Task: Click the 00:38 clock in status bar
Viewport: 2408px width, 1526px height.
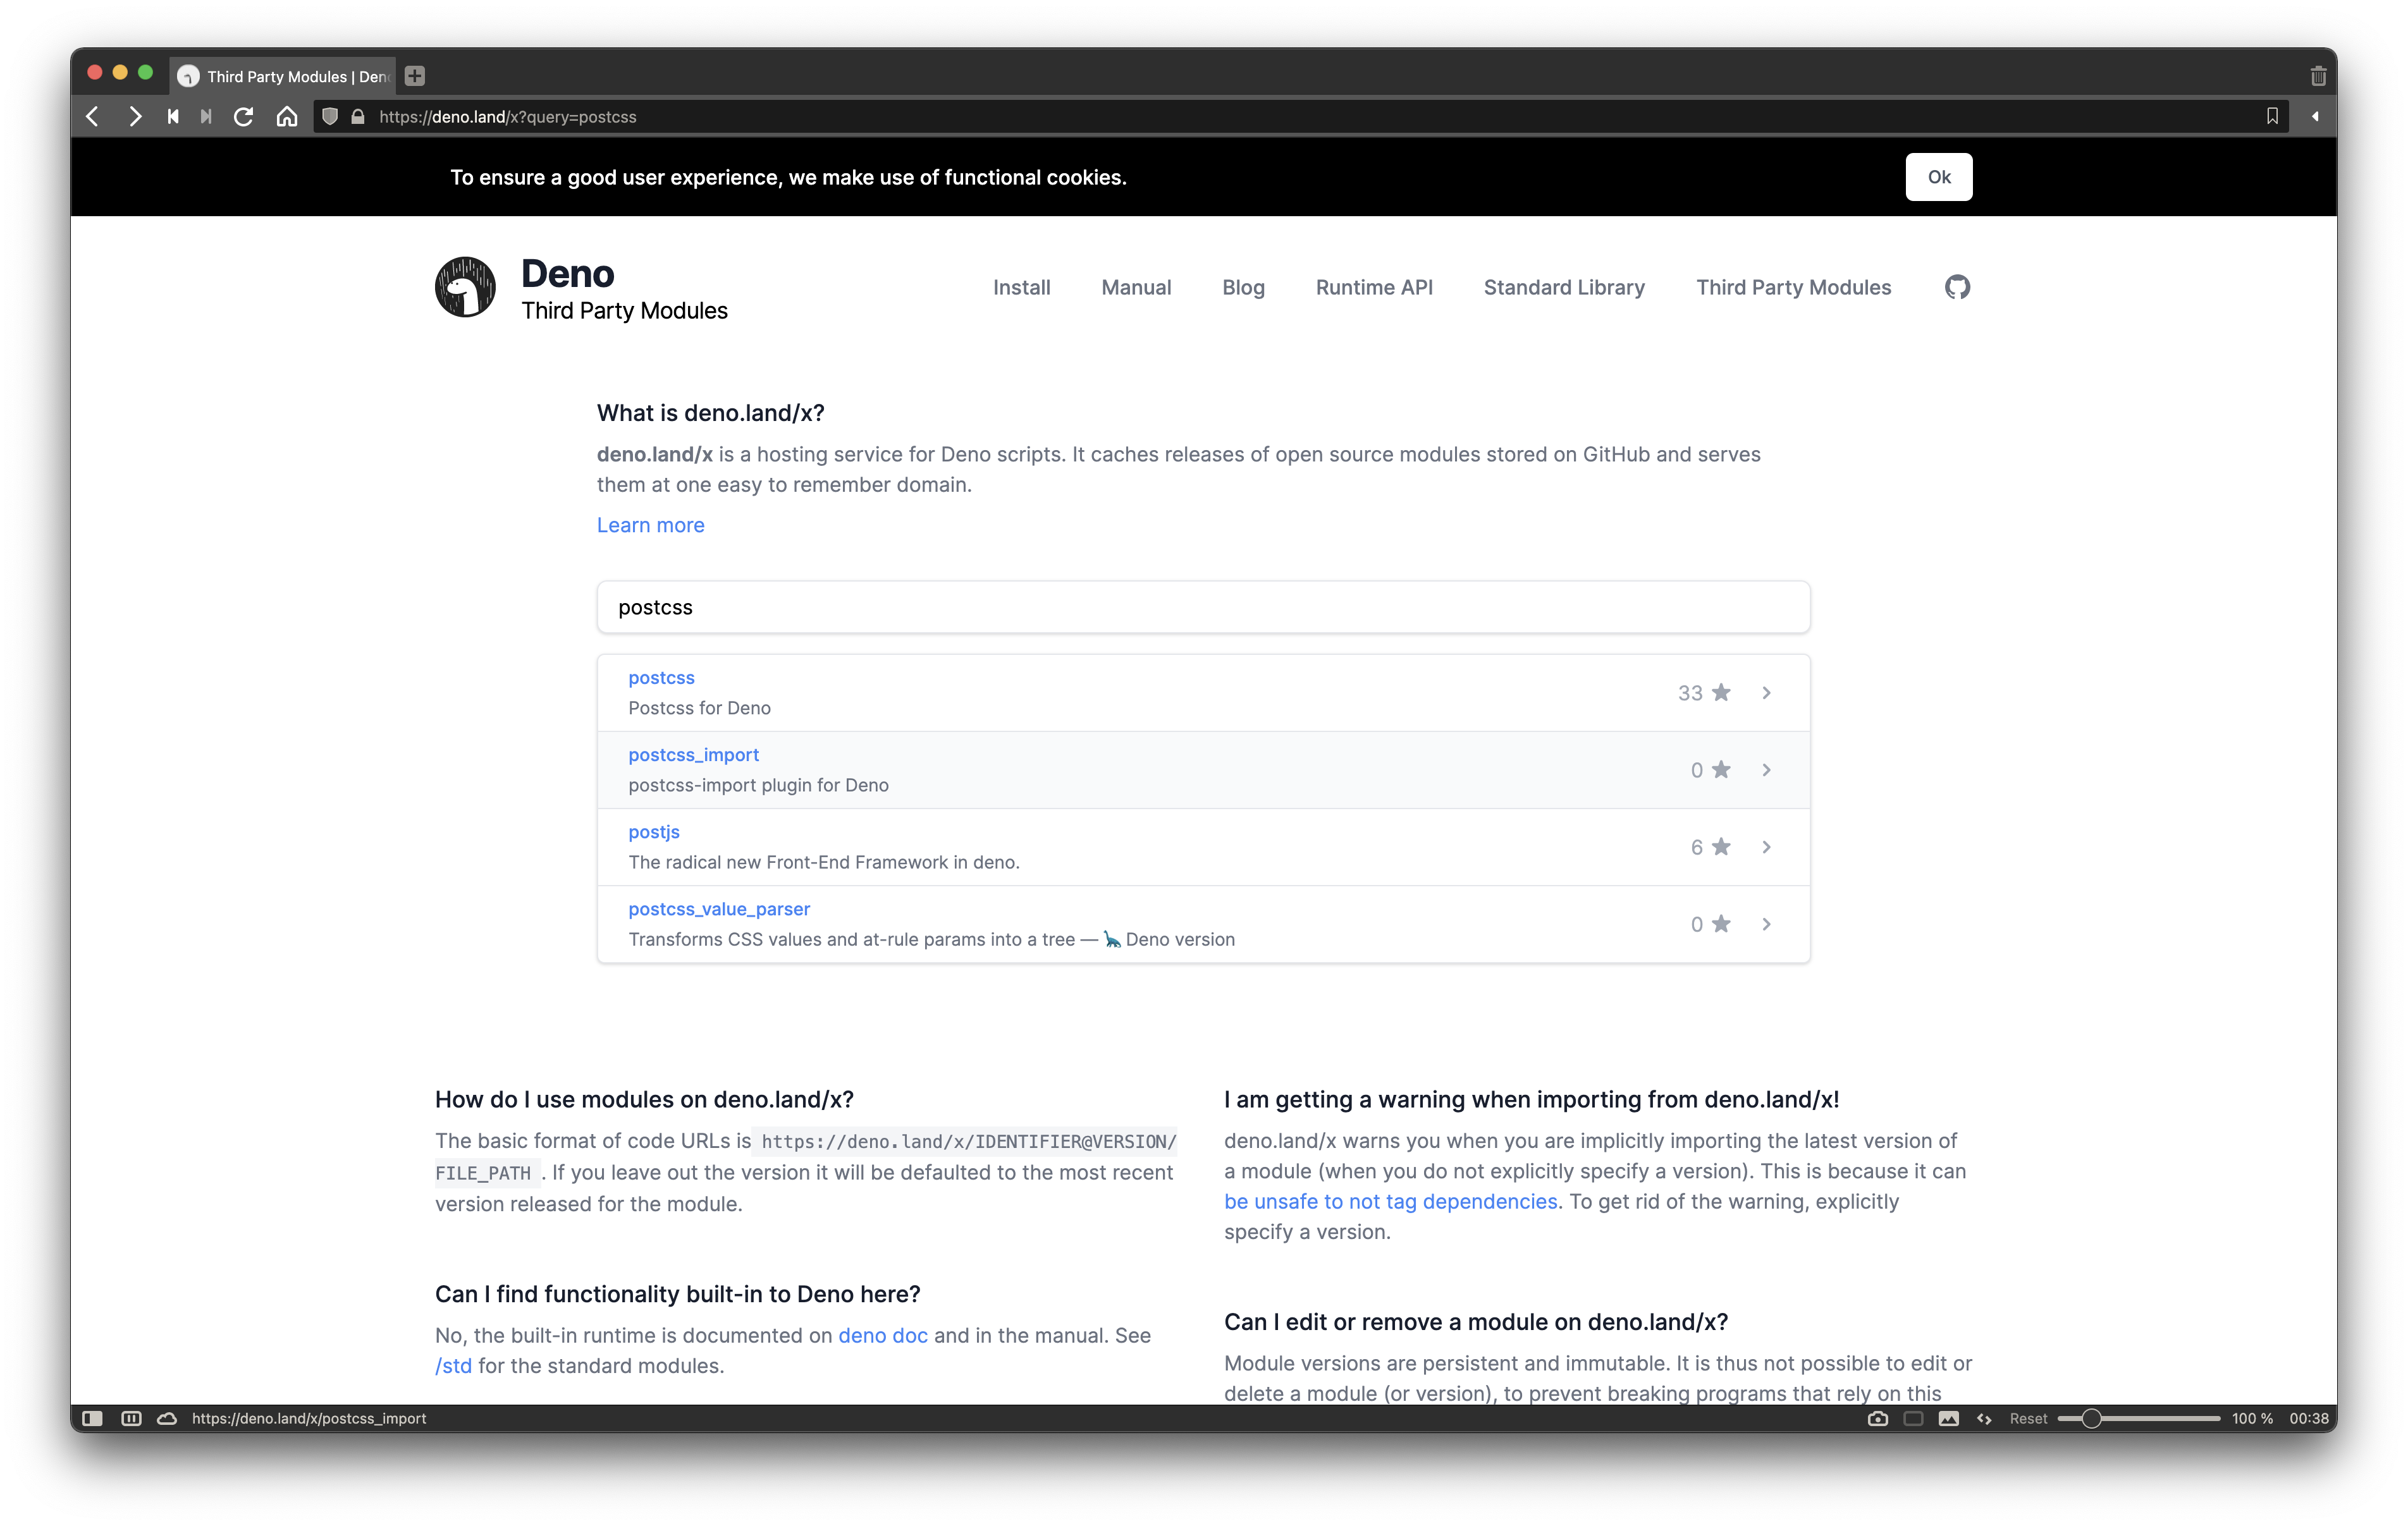Action: (x=2308, y=1418)
